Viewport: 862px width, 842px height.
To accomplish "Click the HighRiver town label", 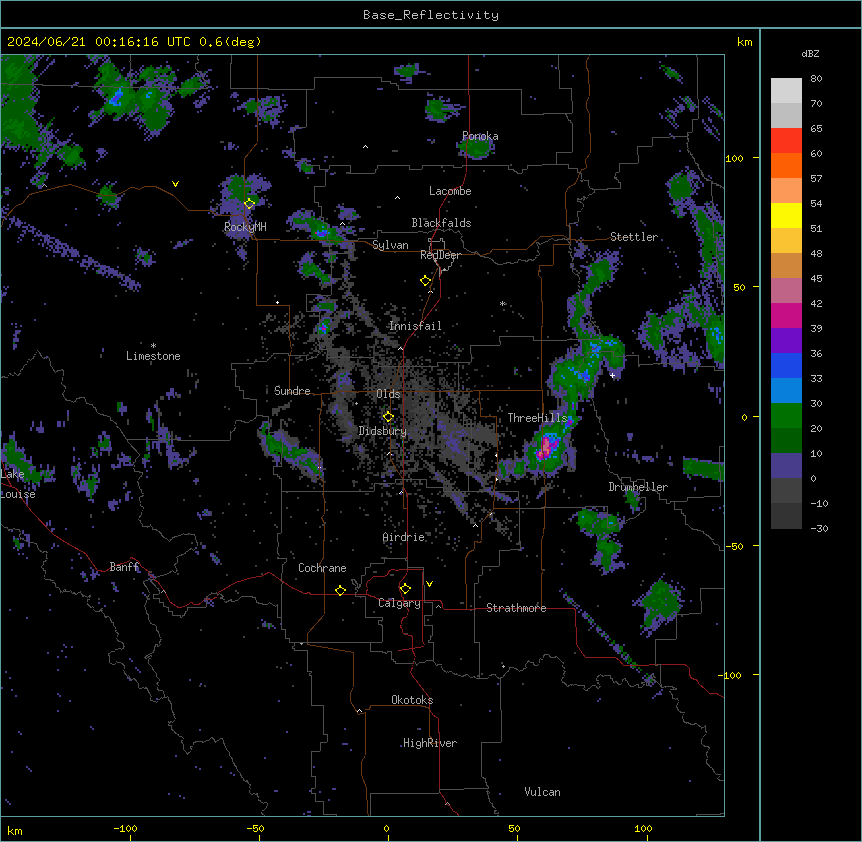I will click(x=430, y=743).
